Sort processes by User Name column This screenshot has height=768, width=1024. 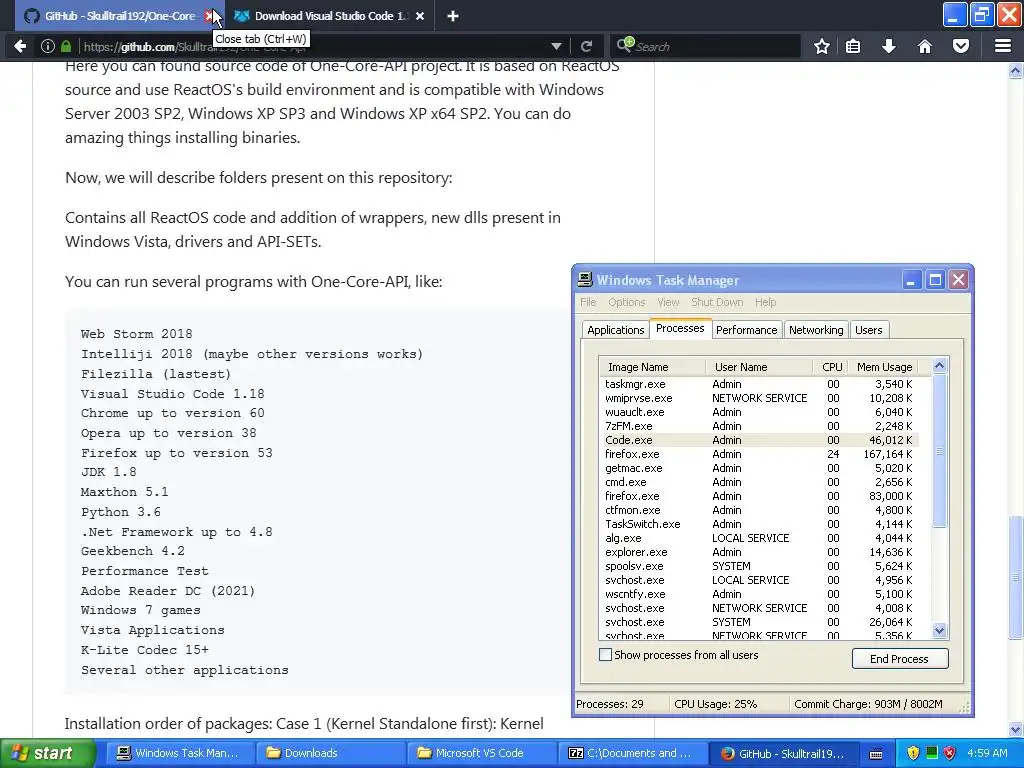tap(759, 367)
